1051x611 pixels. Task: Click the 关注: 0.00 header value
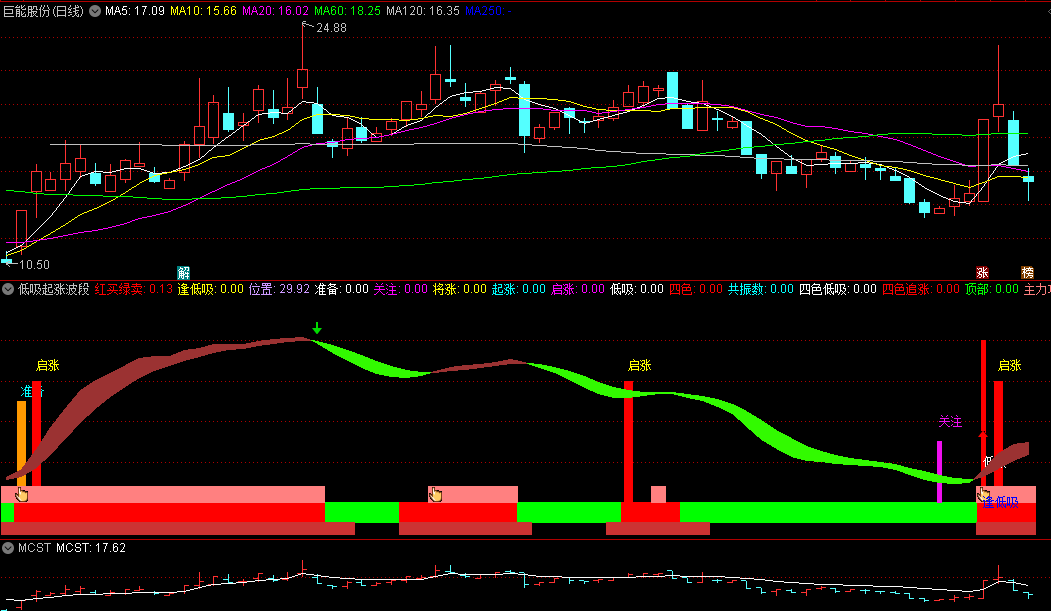coord(401,289)
